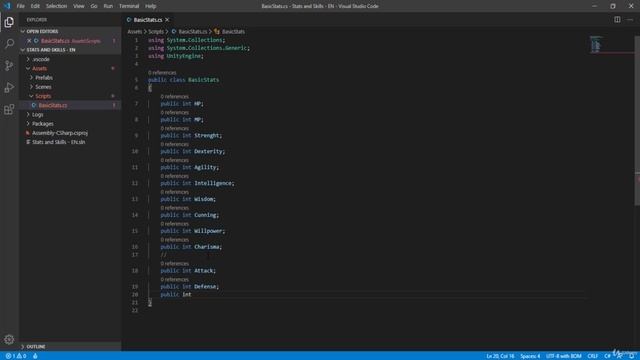Click the flame icon in status bar
The height and width of the screenshot is (360, 640).
tap(35, 356)
